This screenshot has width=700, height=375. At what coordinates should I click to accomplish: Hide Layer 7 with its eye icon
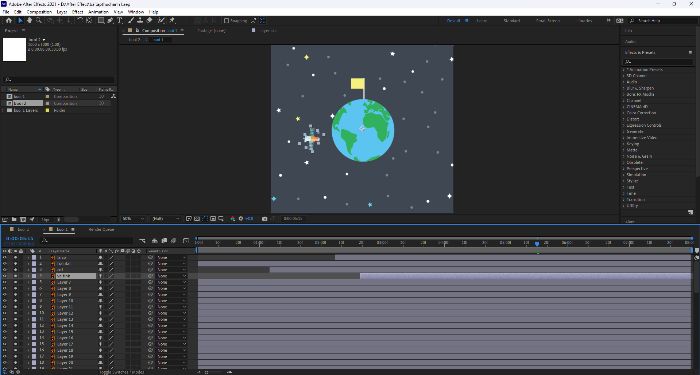4,282
